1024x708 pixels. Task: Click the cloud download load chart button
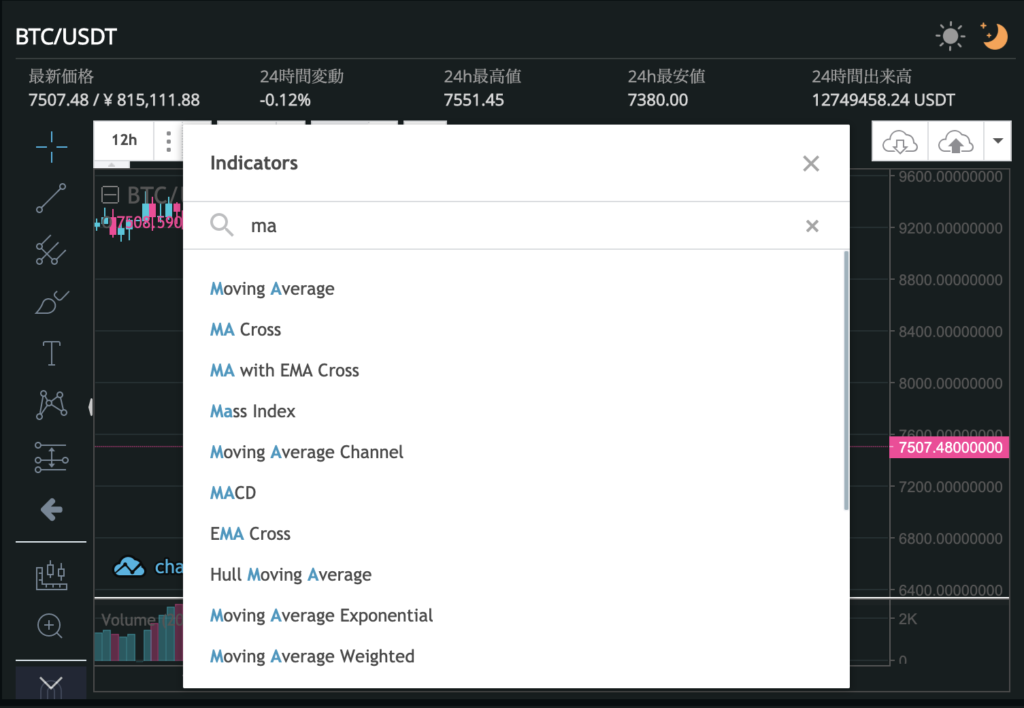click(x=900, y=141)
